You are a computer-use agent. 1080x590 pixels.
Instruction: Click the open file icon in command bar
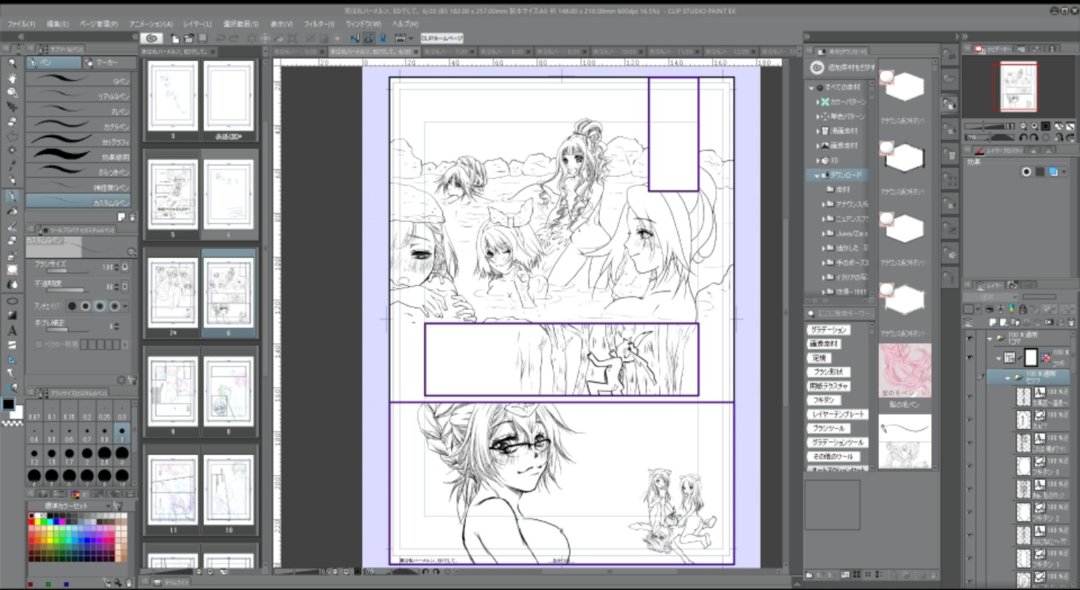(187, 39)
